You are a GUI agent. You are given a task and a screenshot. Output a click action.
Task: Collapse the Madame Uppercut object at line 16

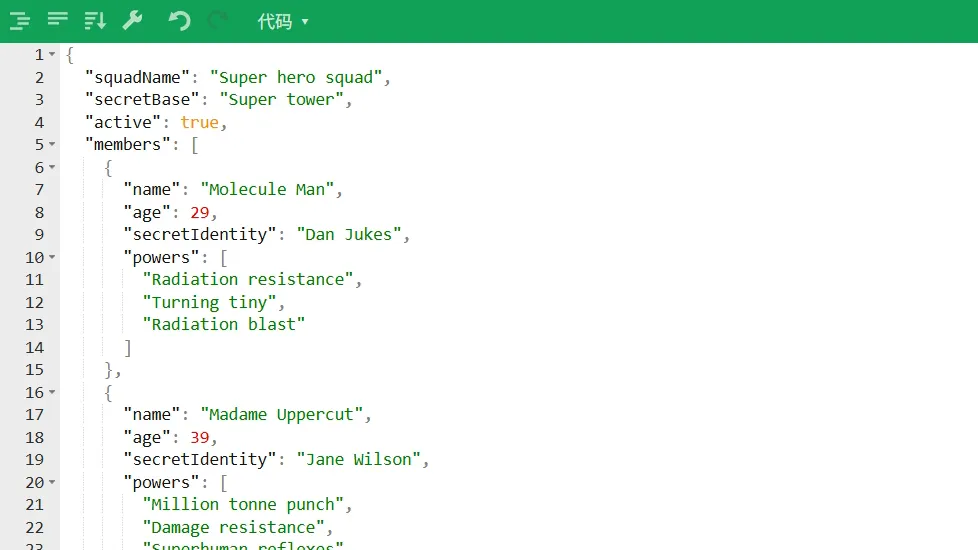pos(52,392)
